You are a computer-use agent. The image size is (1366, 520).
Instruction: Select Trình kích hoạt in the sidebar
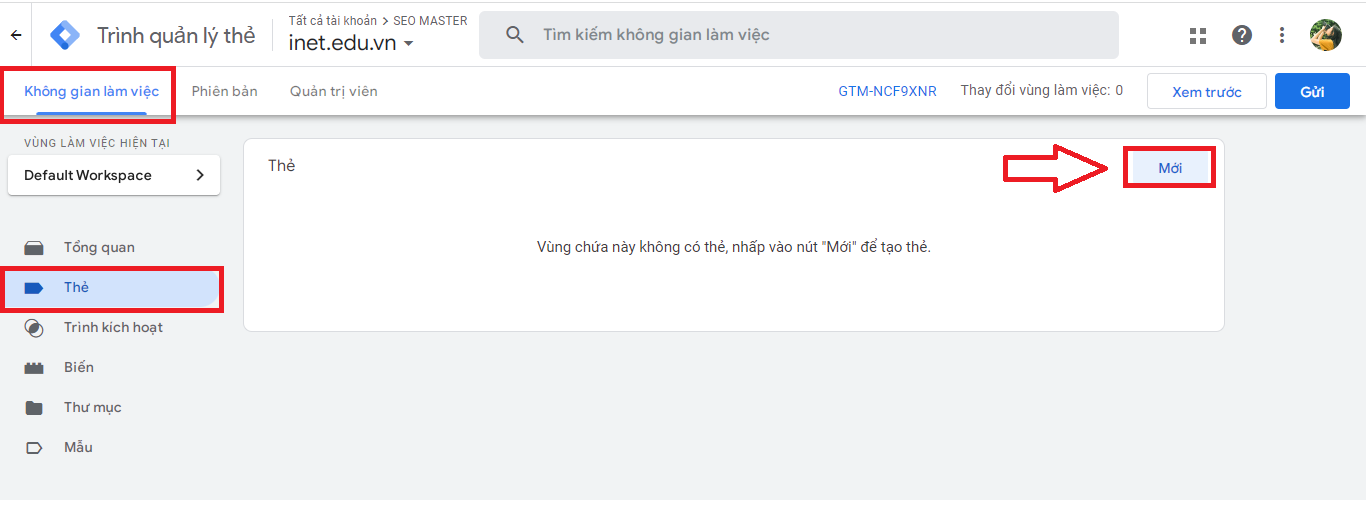(111, 327)
